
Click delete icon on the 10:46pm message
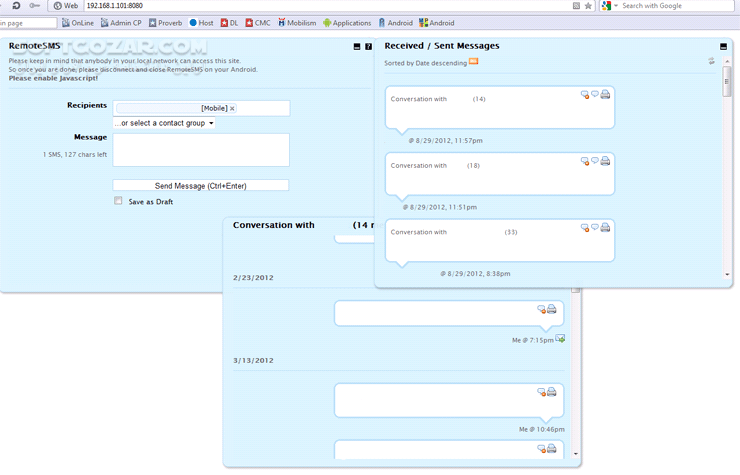(x=541, y=392)
